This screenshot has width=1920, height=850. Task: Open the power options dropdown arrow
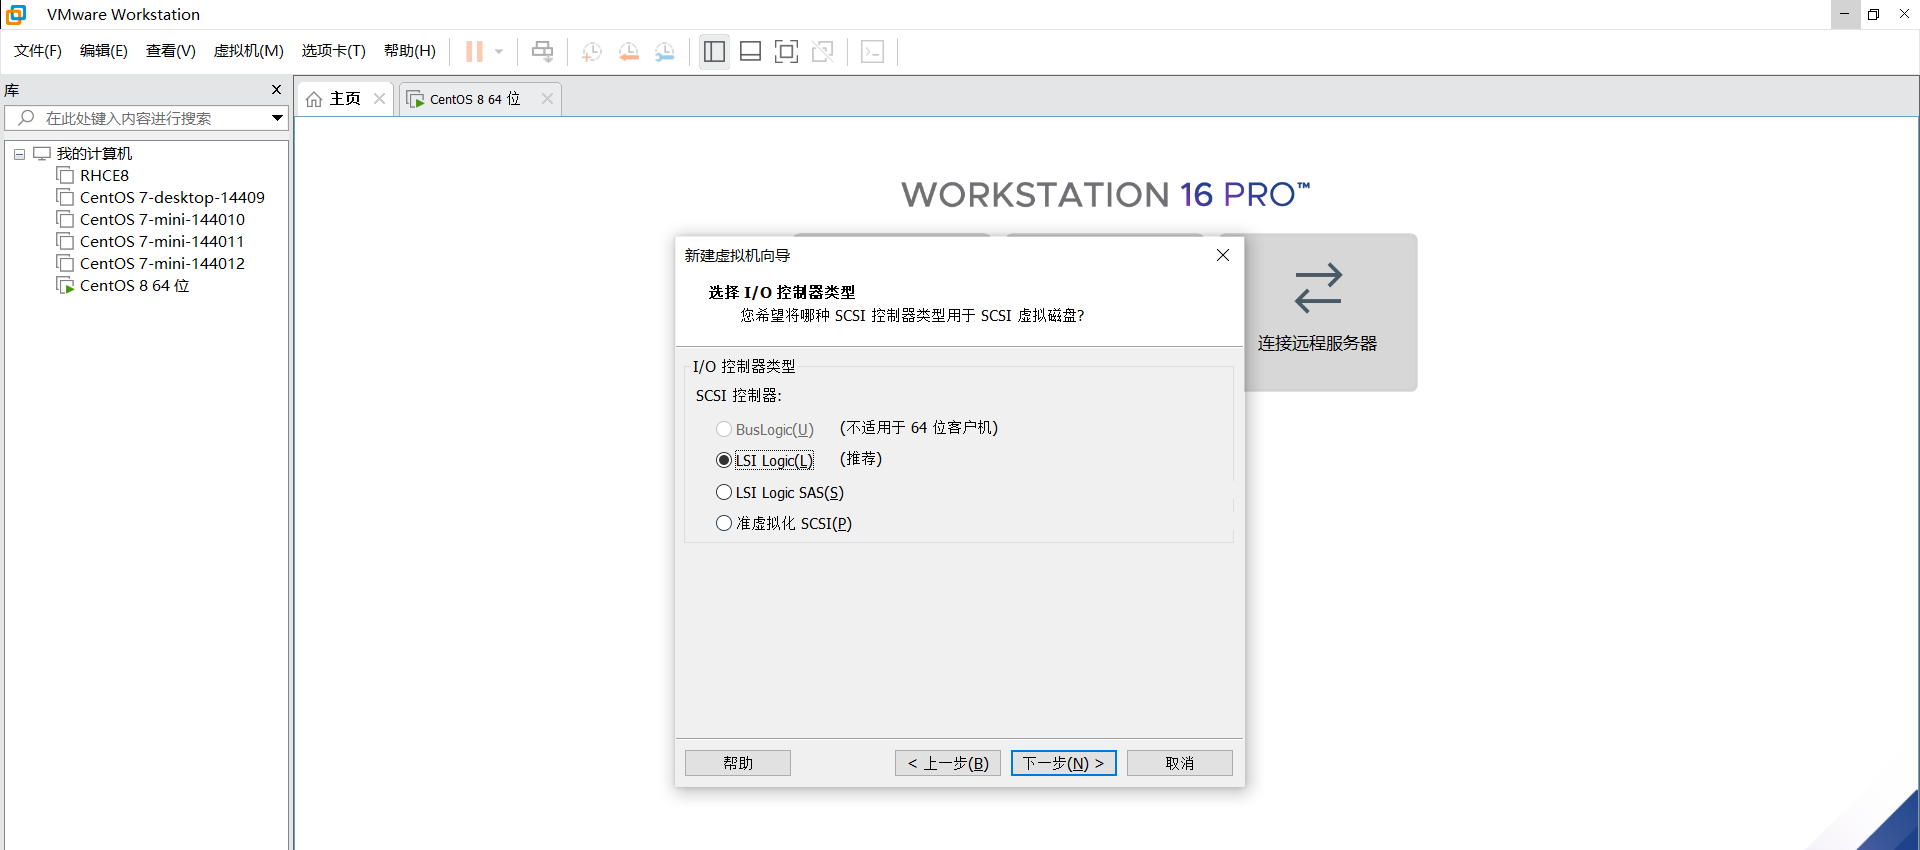[x=498, y=51]
